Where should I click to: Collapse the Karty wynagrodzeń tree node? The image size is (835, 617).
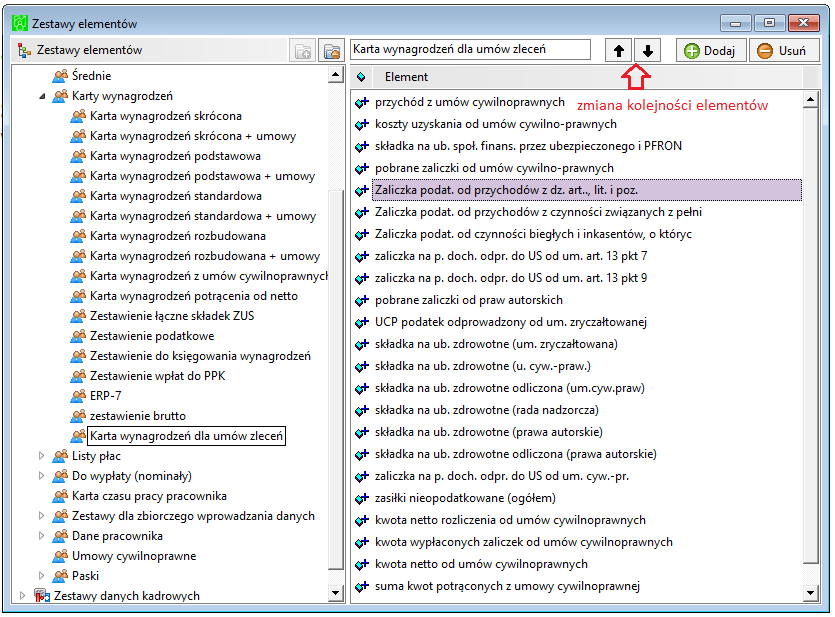point(42,96)
